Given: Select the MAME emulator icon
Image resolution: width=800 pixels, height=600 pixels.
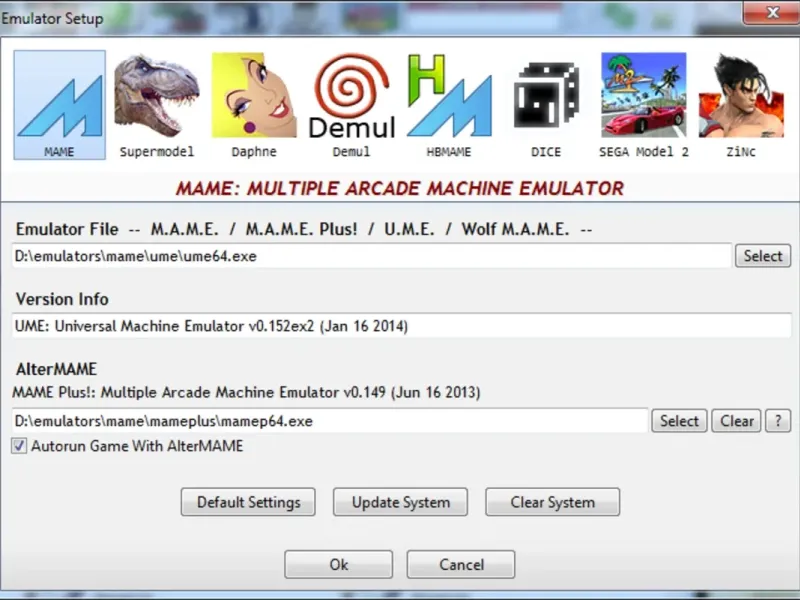Looking at the screenshot, I should pyautogui.click(x=60, y=105).
